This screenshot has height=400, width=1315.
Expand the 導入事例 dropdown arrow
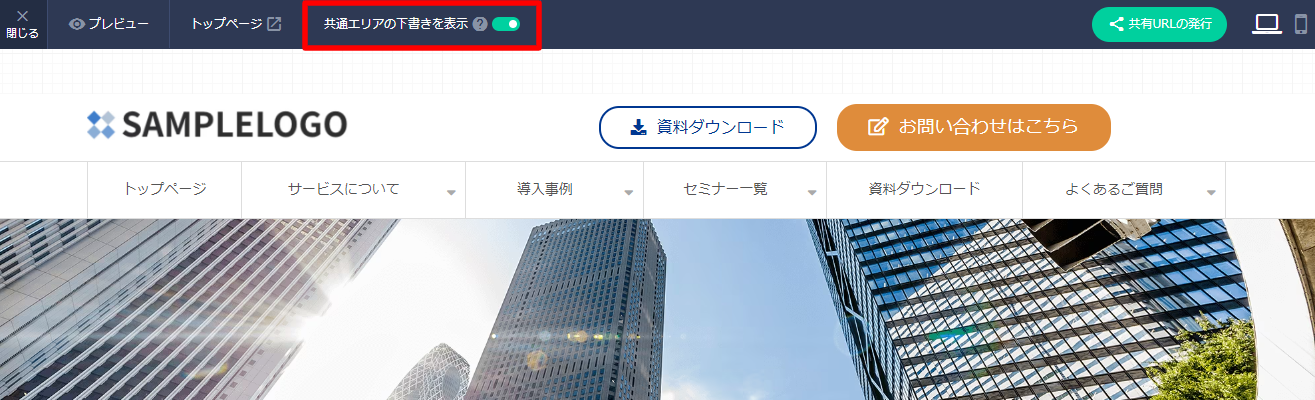[629, 192]
